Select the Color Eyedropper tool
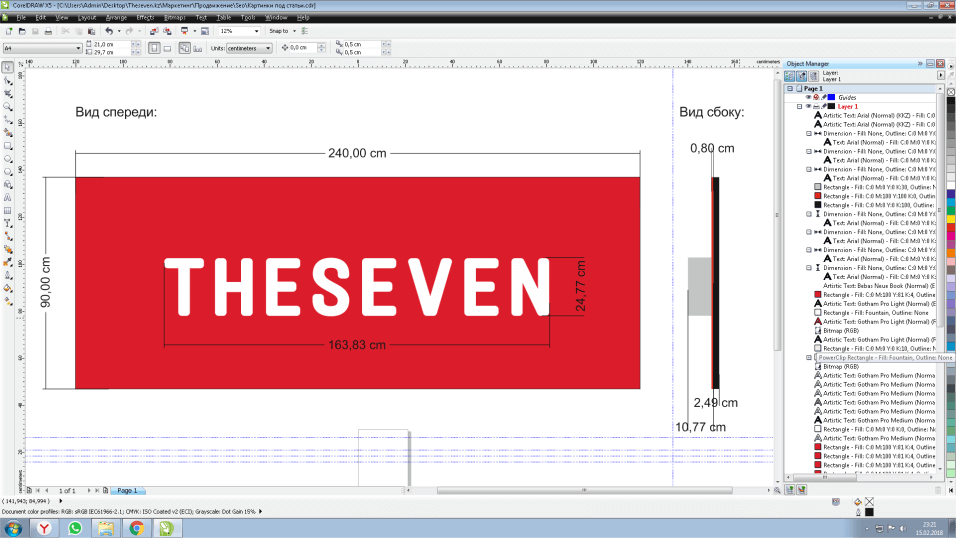This screenshot has width=956, height=538. coord(8,262)
